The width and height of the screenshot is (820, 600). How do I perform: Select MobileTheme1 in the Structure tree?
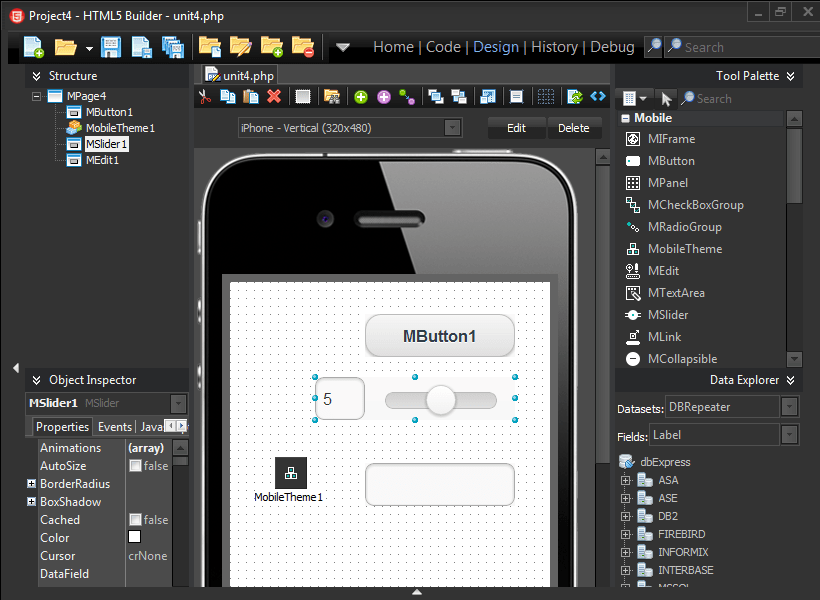point(120,128)
